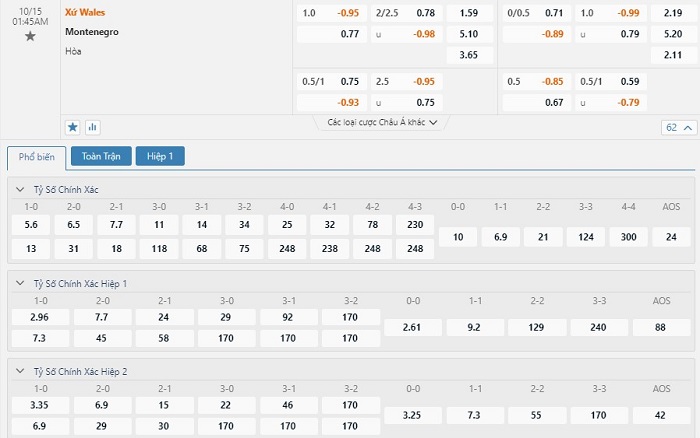700x438 pixels.
Task: Select the 1.59 Wales win odds
Action: [469, 13]
